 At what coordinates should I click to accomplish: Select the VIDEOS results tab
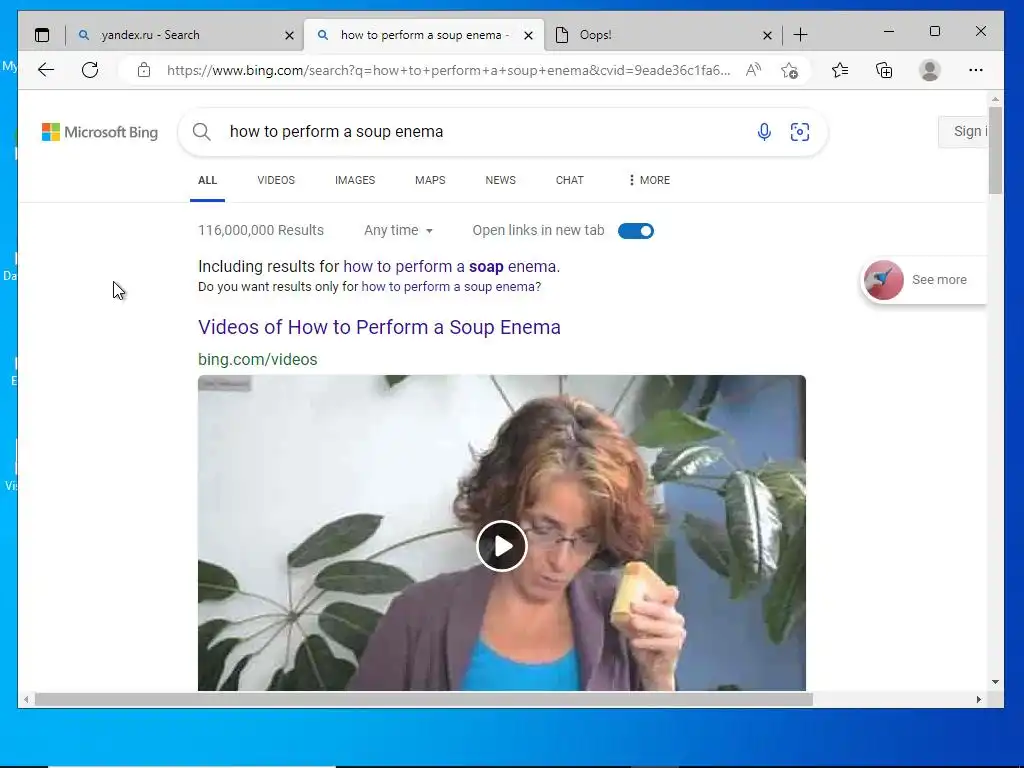[276, 180]
